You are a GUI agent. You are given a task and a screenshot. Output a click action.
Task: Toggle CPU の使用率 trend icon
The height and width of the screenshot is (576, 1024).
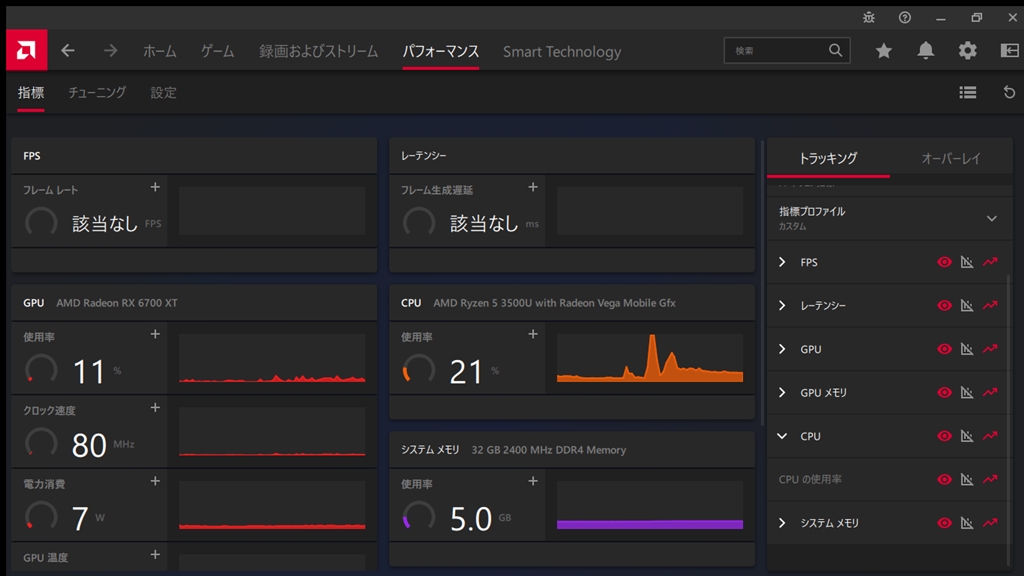(x=990, y=479)
